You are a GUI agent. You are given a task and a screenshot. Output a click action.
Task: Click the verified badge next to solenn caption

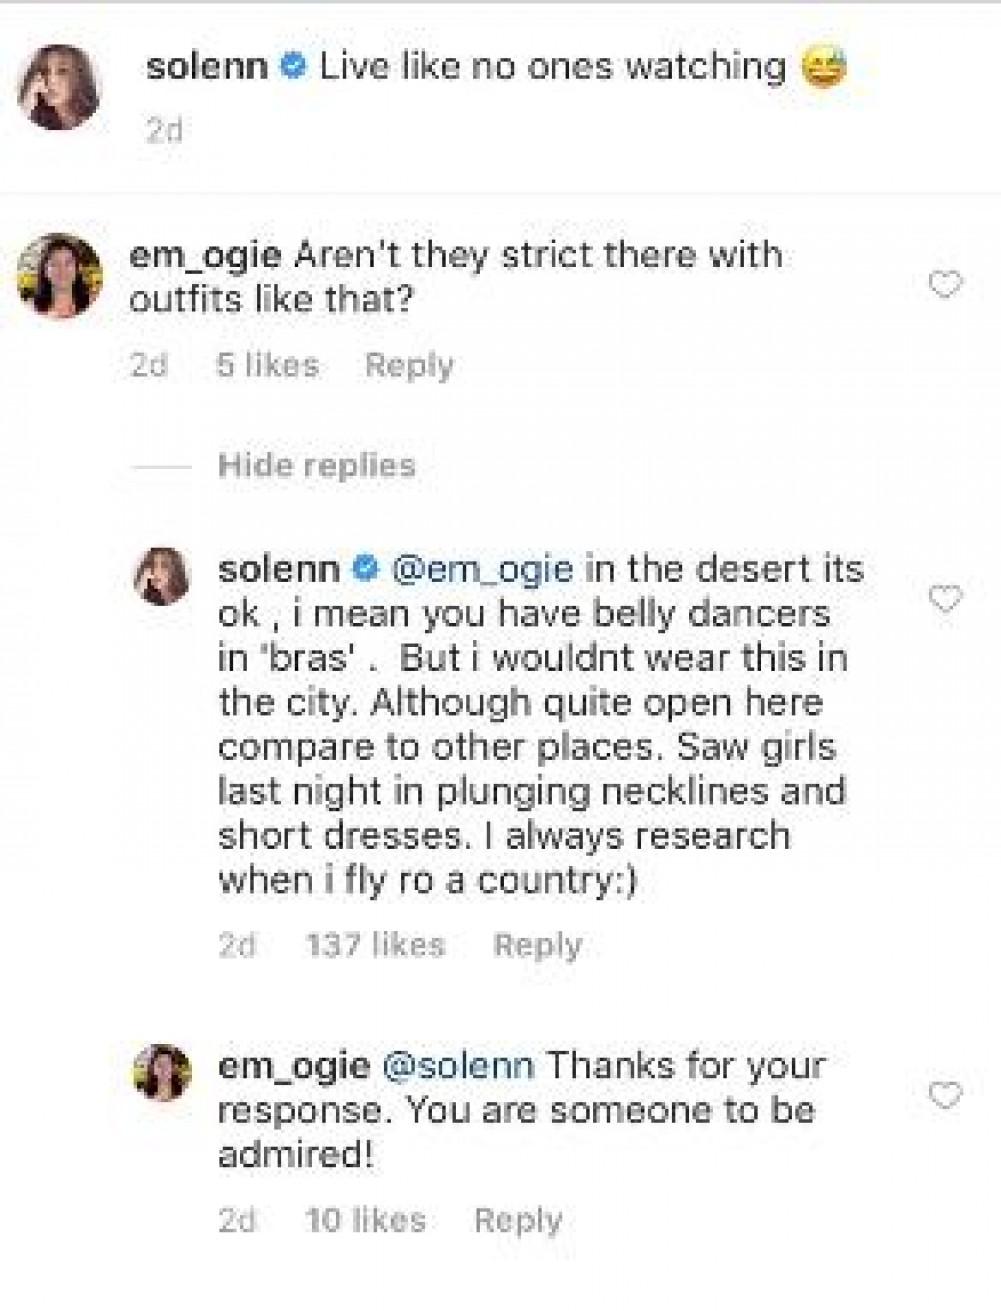[294, 68]
